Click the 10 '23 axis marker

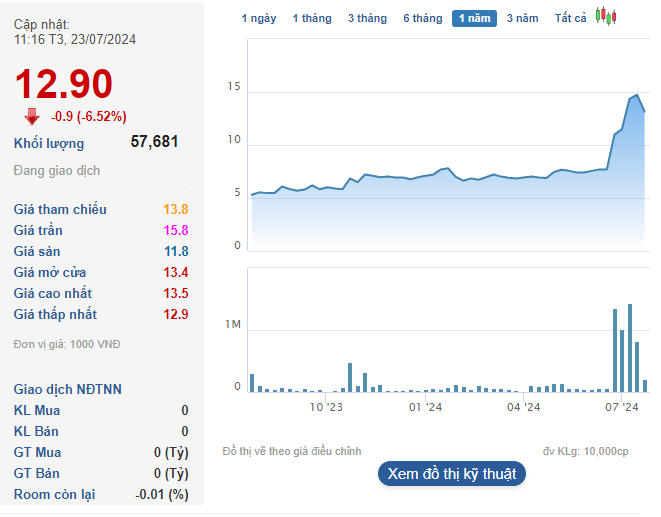pyautogui.click(x=326, y=407)
